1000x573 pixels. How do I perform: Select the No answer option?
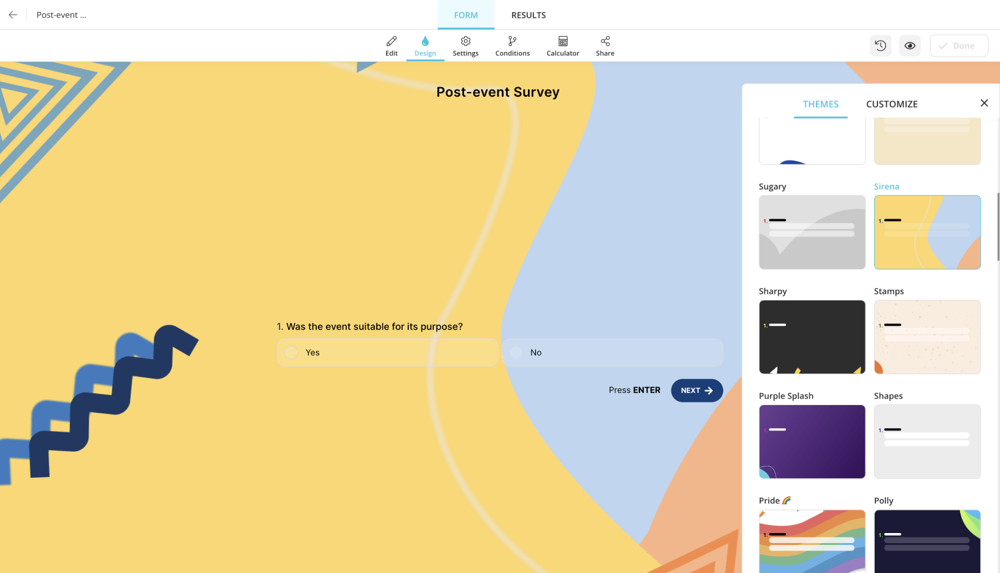[x=612, y=352]
